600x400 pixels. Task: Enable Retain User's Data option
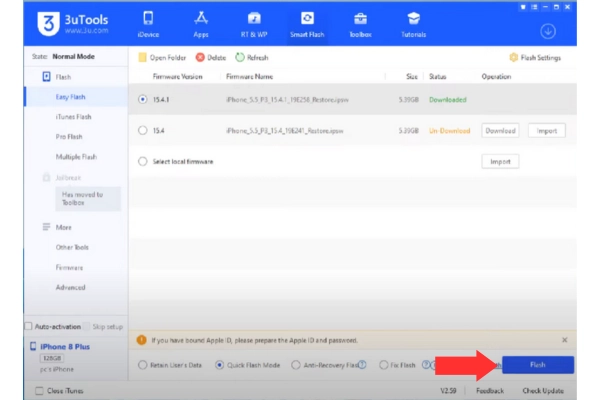tap(142, 365)
